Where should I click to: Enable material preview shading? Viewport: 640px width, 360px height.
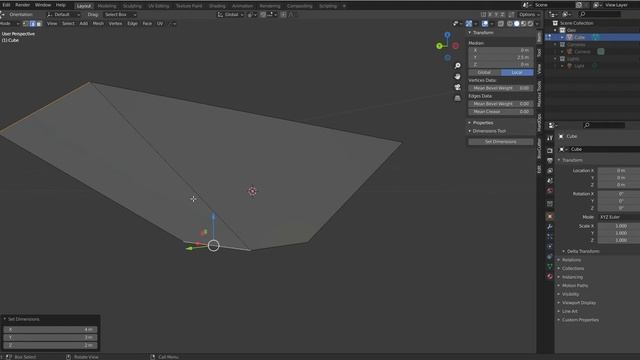(524, 24)
